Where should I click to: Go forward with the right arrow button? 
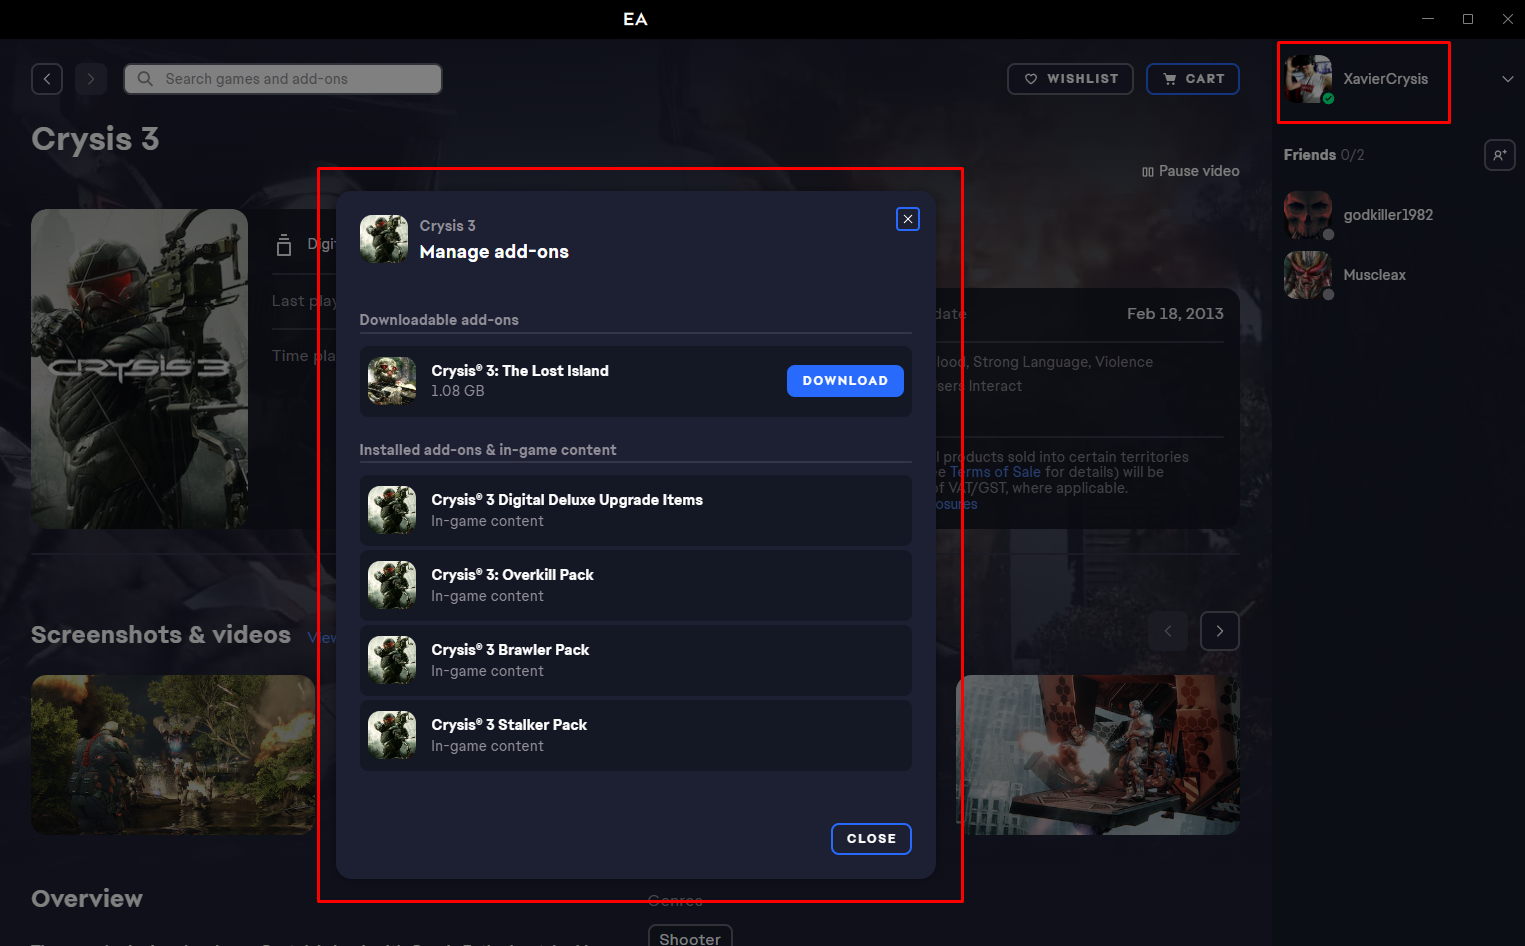point(91,79)
